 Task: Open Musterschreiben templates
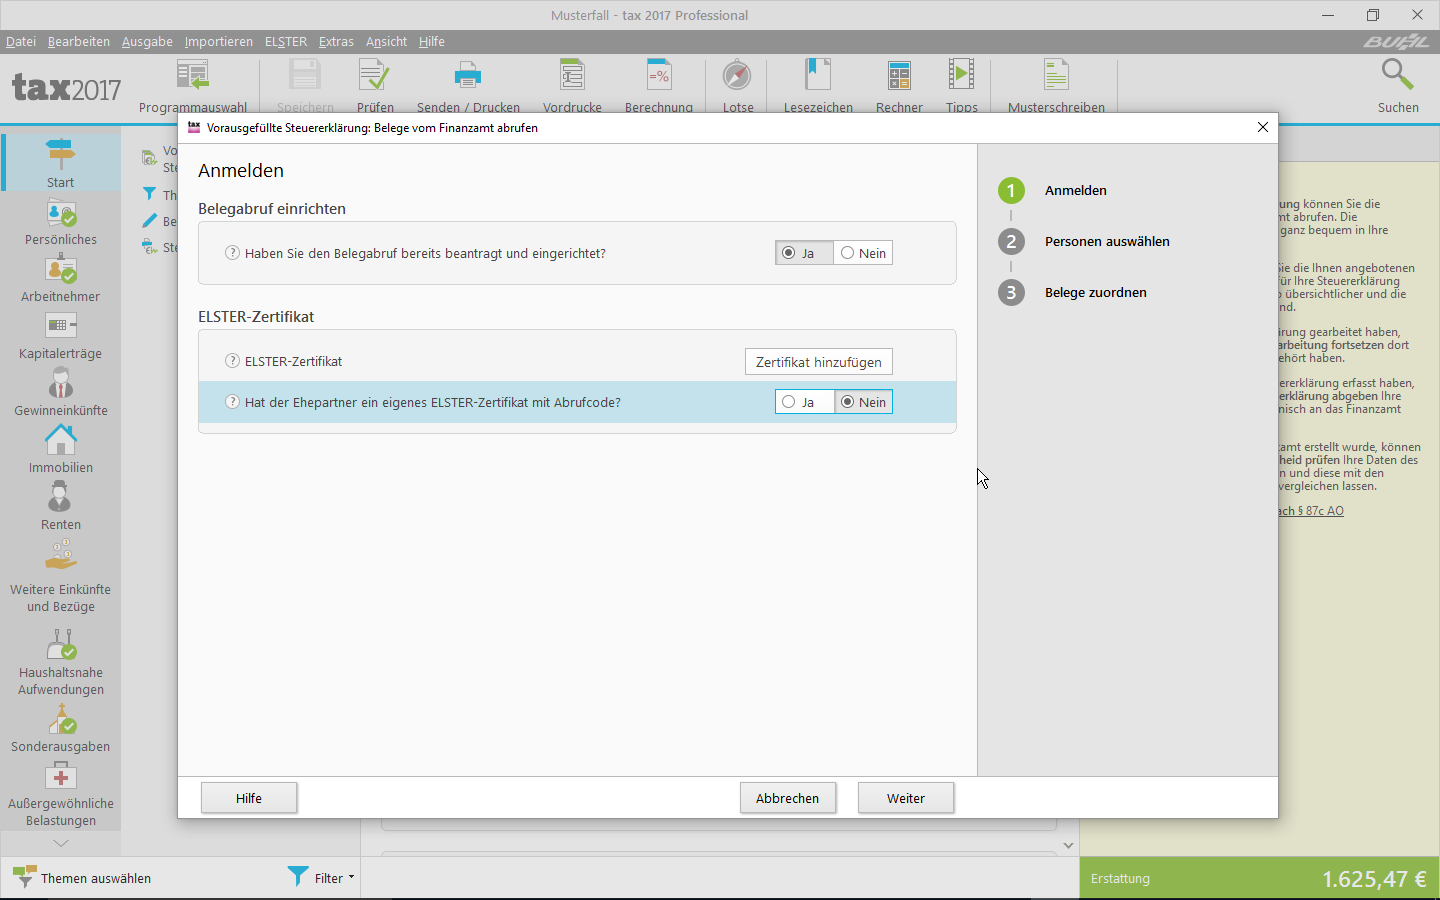(1056, 86)
